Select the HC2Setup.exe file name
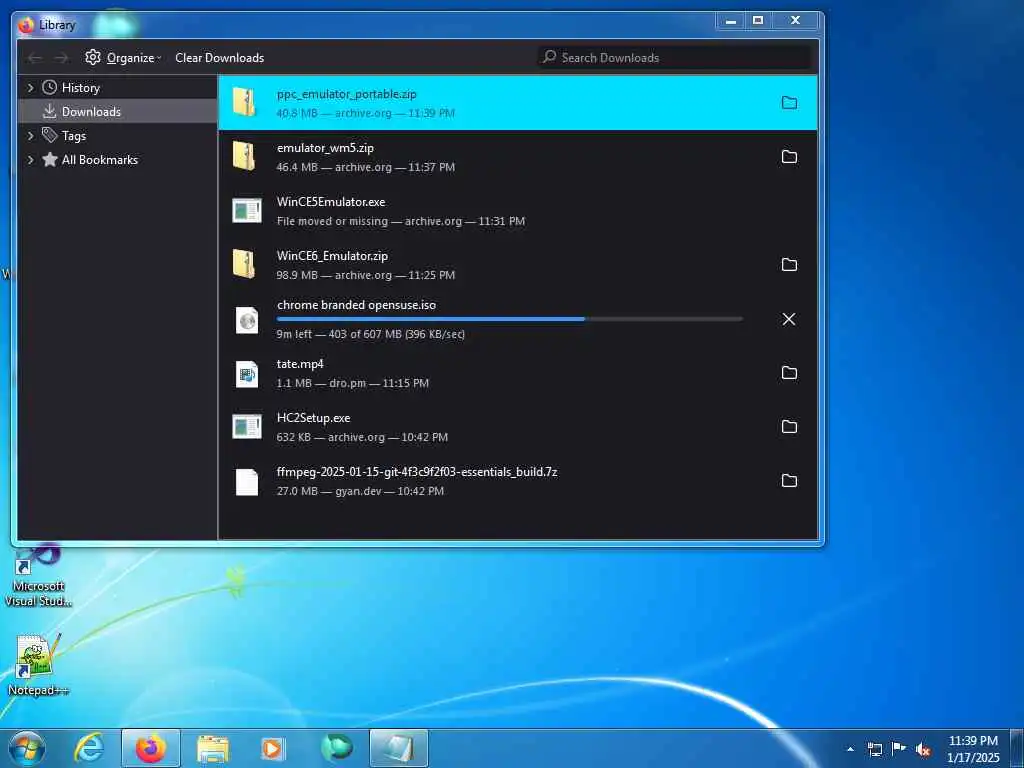 (x=313, y=418)
